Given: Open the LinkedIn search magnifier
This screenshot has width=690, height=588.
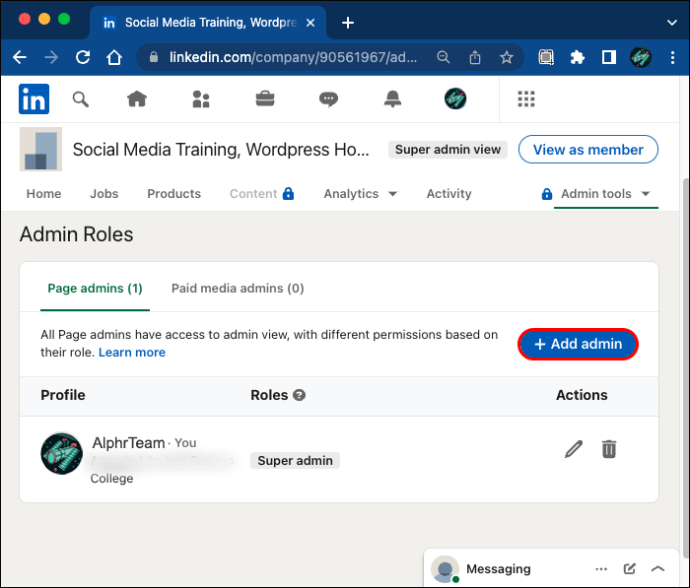Looking at the screenshot, I should click(x=81, y=99).
